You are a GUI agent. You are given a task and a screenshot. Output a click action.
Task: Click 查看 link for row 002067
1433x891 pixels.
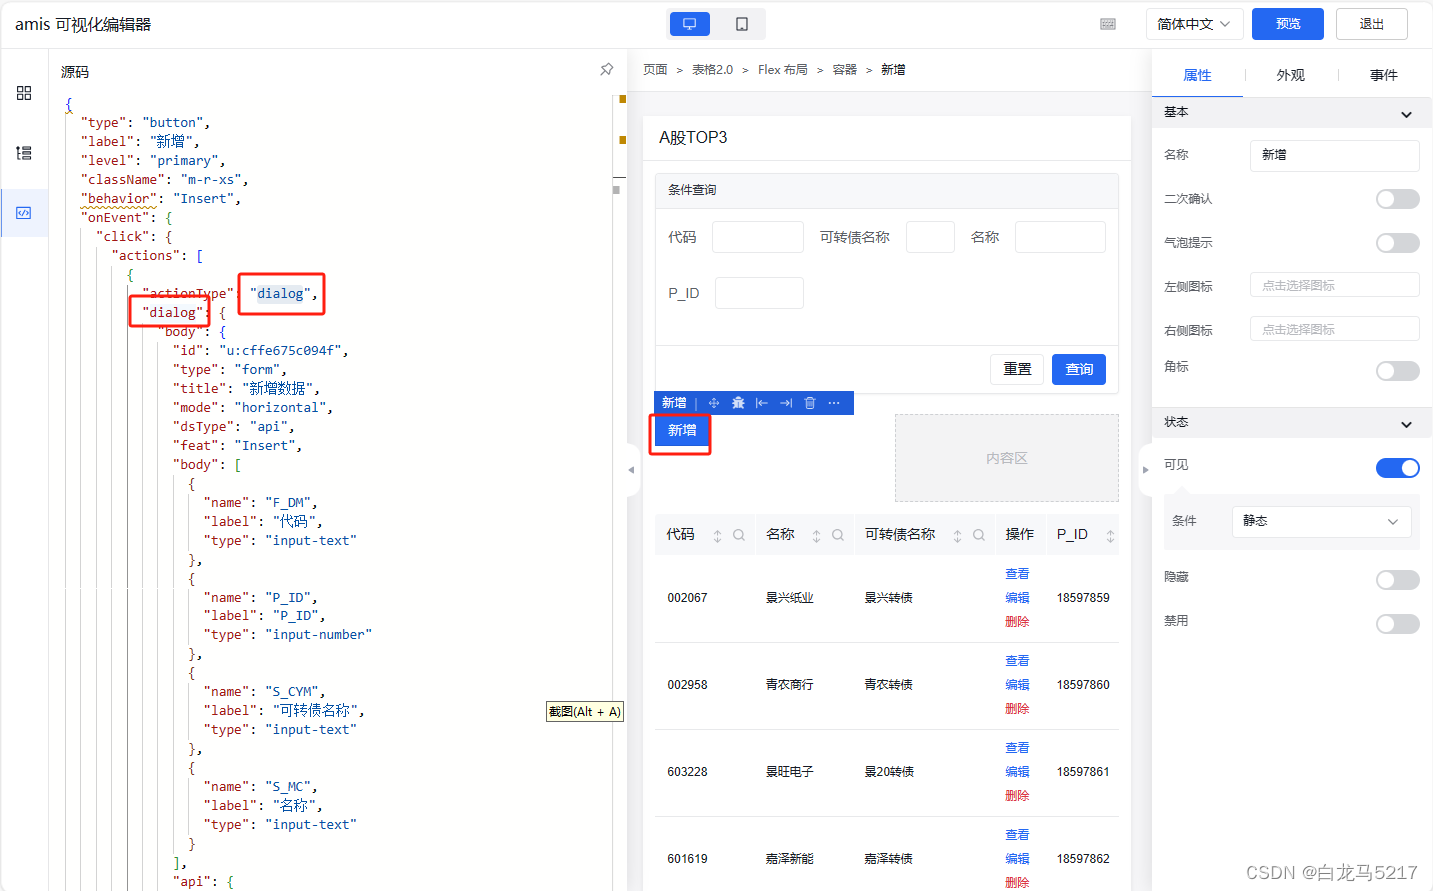1017,574
